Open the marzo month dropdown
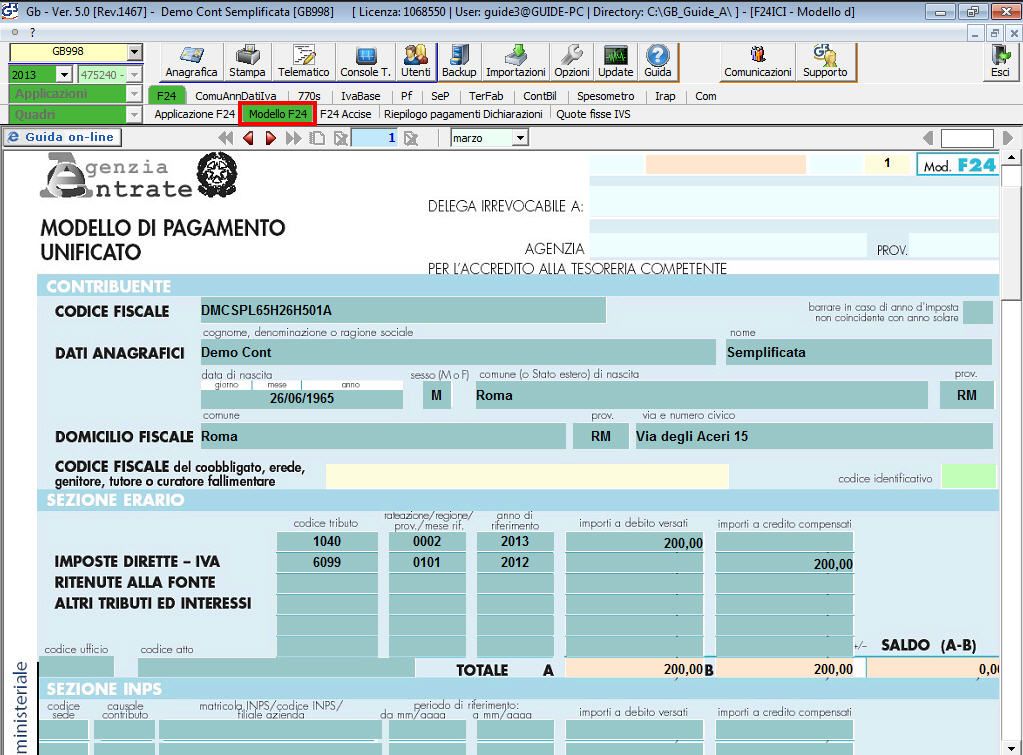 point(520,138)
